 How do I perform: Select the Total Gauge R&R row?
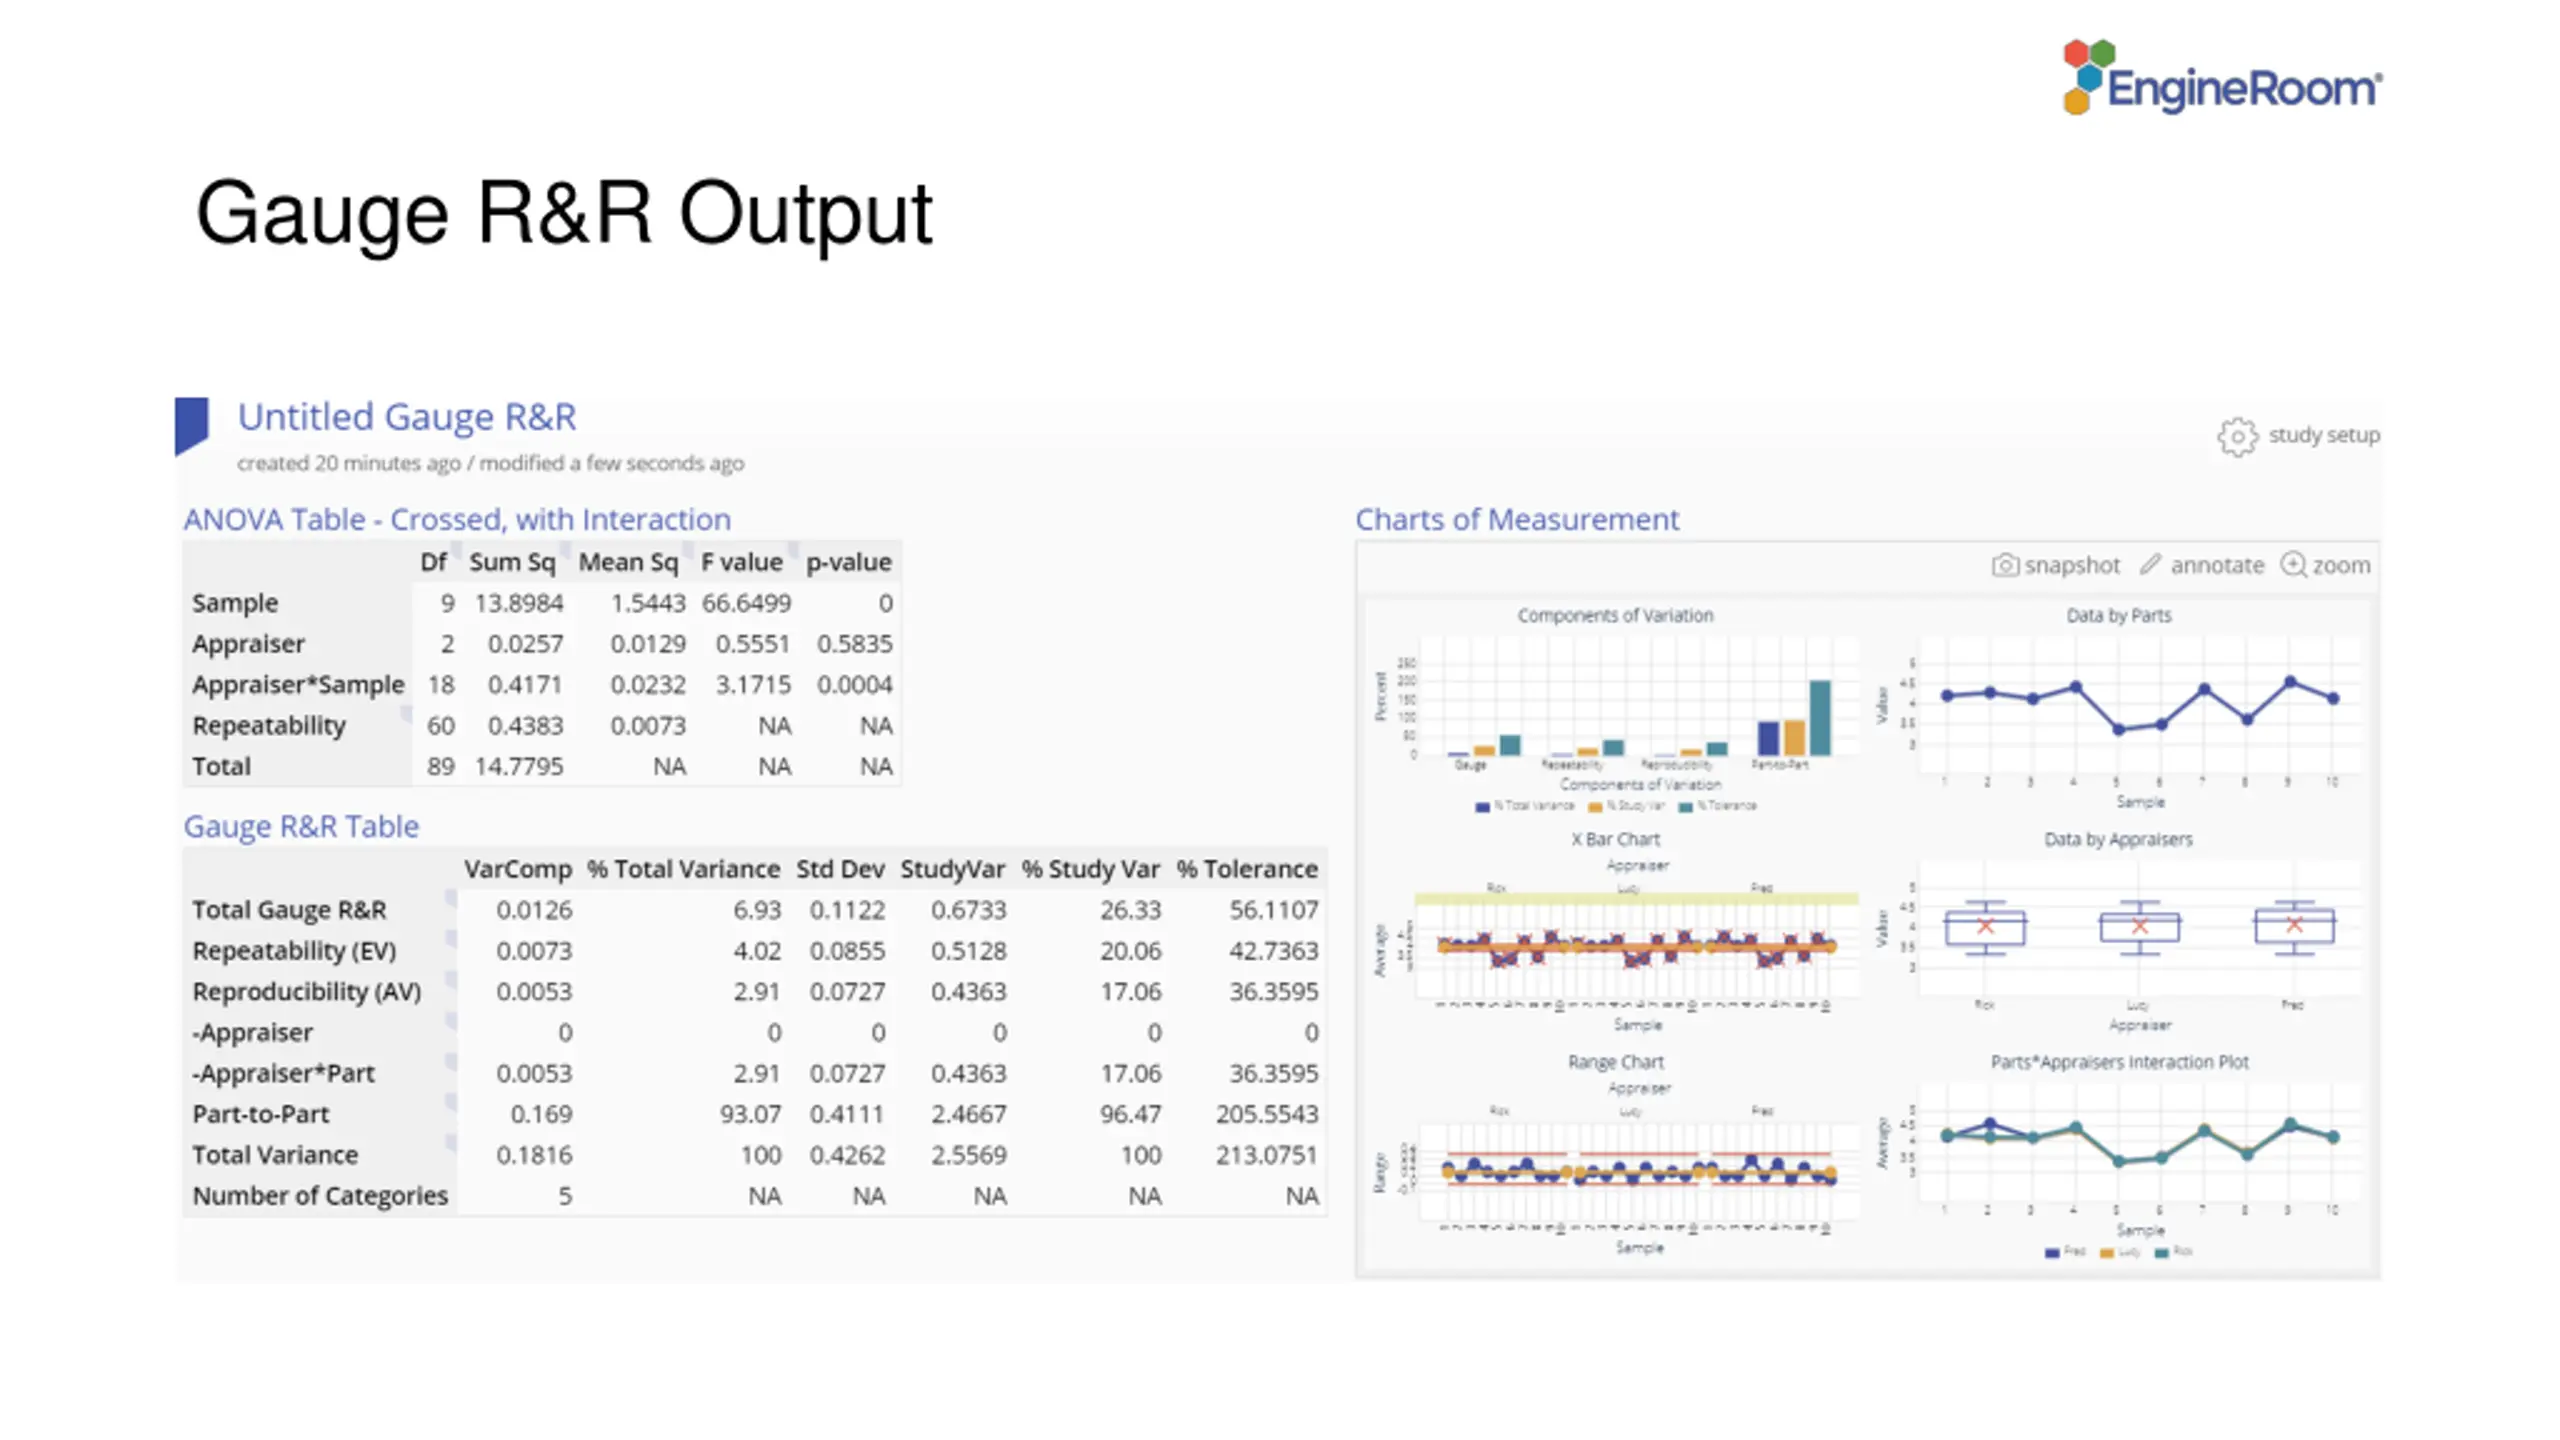point(755,910)
